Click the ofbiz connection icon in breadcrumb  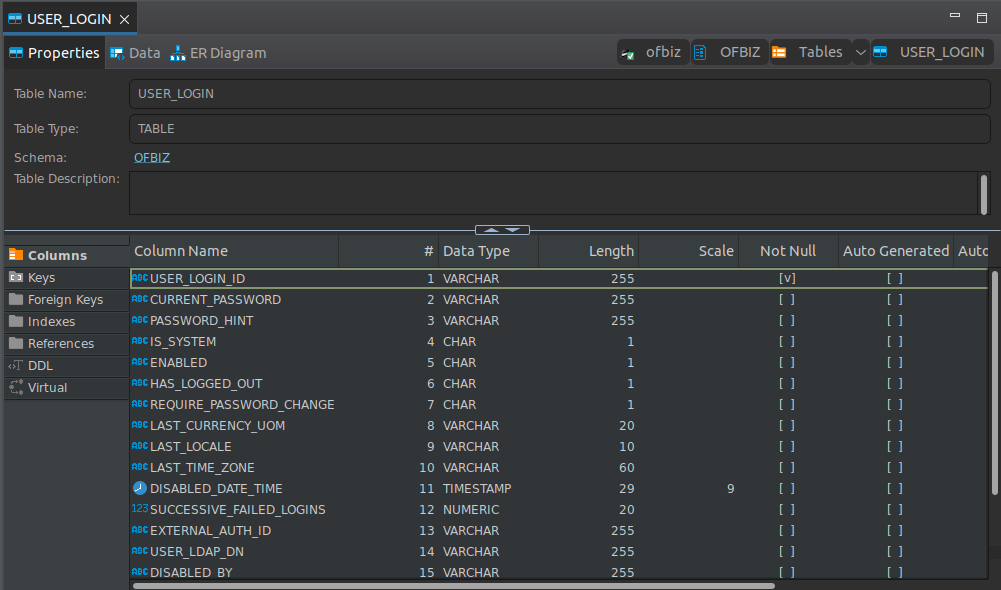tap(628, 53)
